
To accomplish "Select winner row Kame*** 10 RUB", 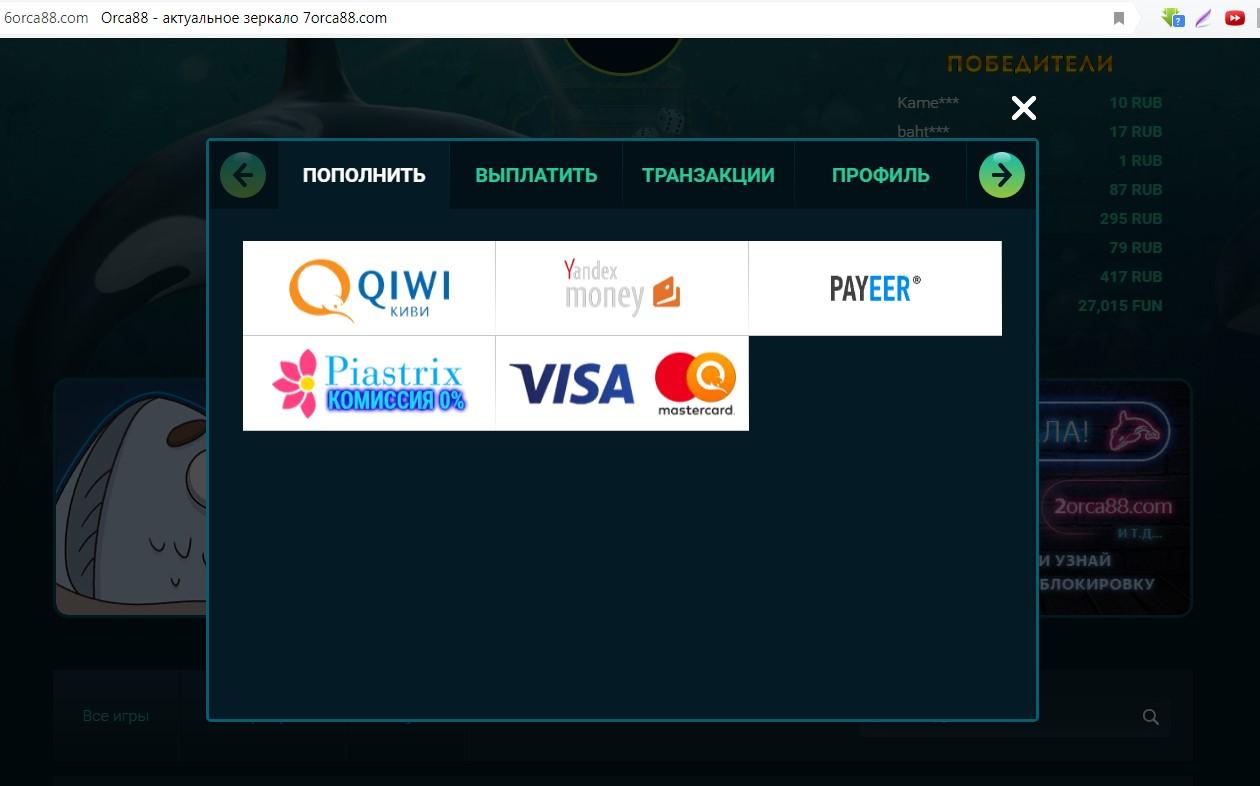I will (1029, 103).
